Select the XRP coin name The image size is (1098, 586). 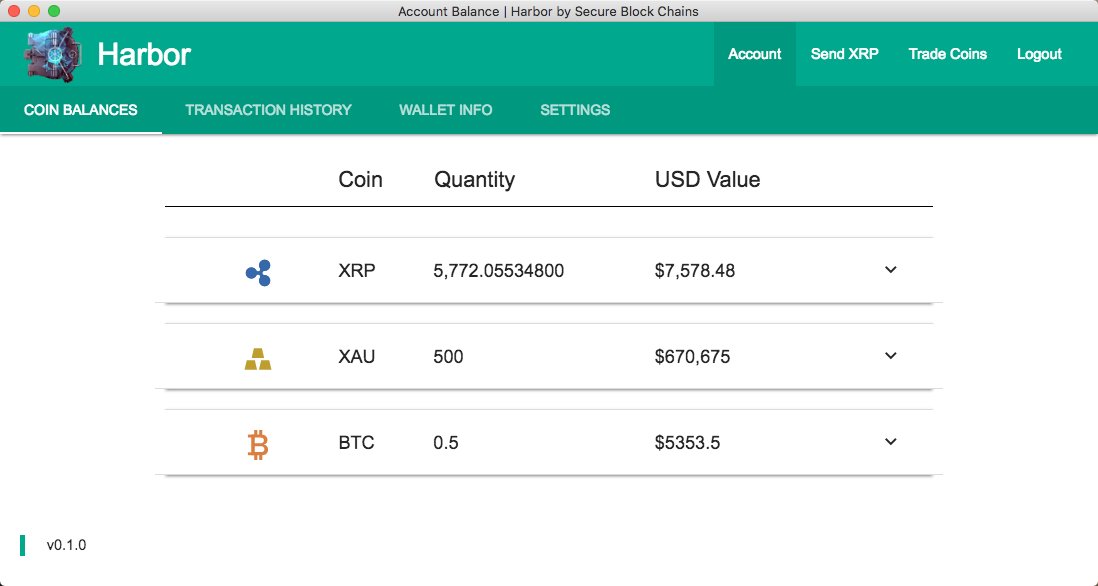point(356,270)
